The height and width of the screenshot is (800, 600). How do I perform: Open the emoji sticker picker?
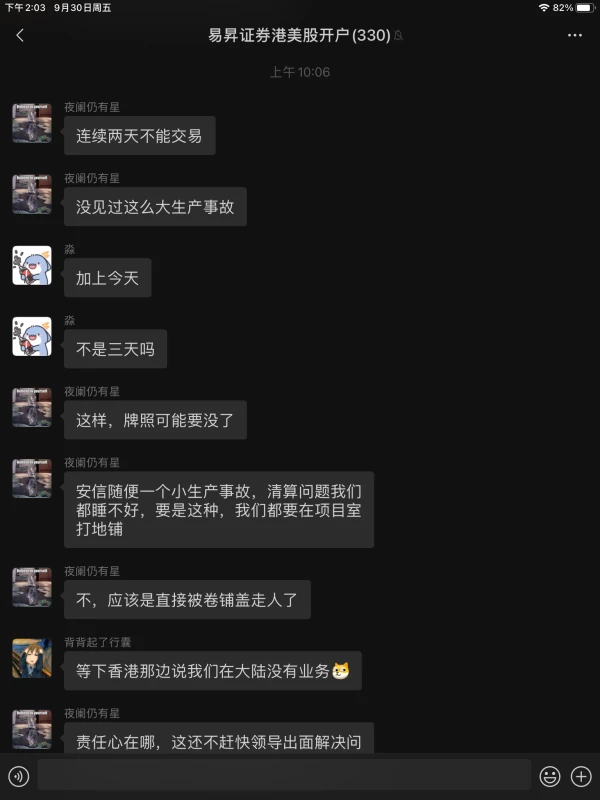click(x=550, y=777)
